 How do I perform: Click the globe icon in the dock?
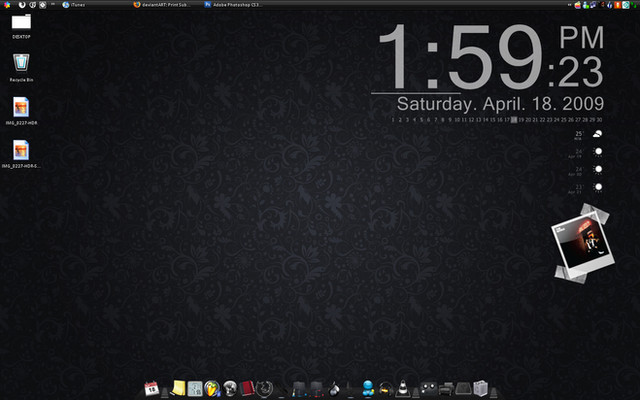(x=228, y=387)
